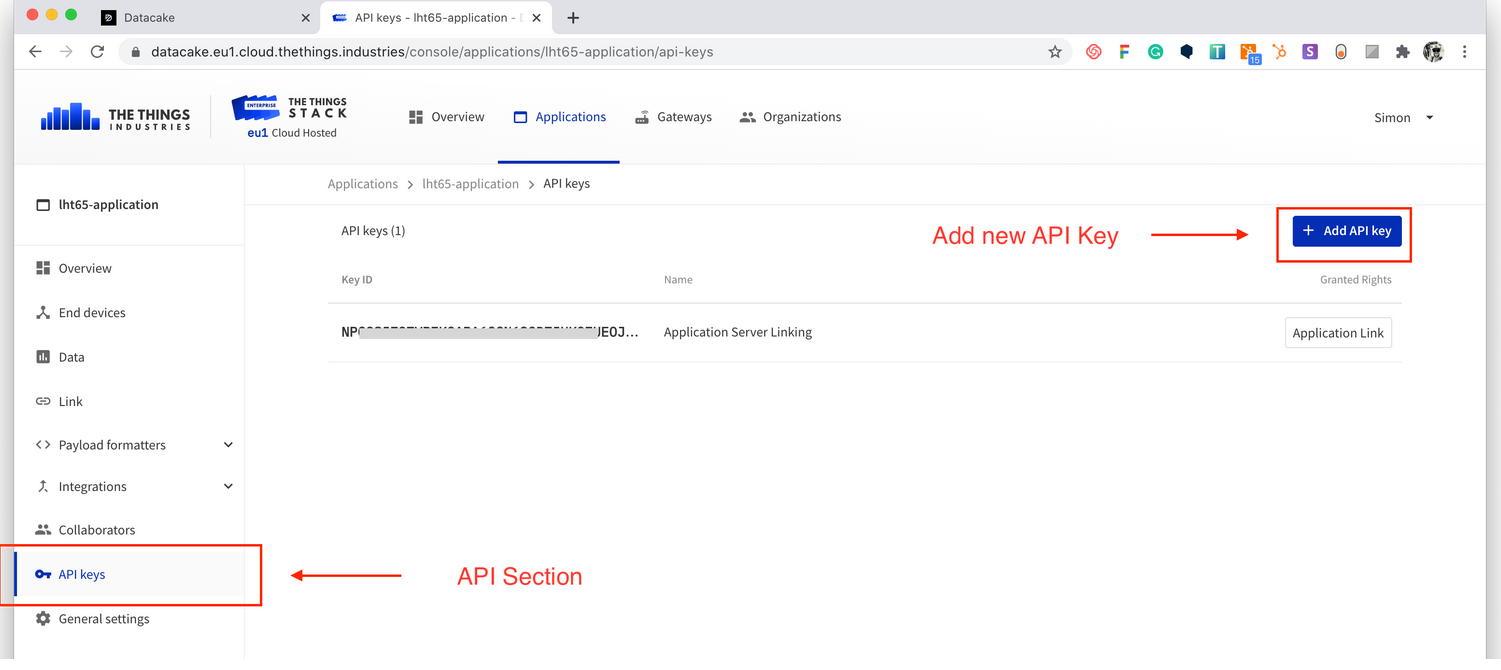This screenshot has width=1501, height=670.
Task: Open the Simon user dropdown
Action: [x=1404, y=118]
